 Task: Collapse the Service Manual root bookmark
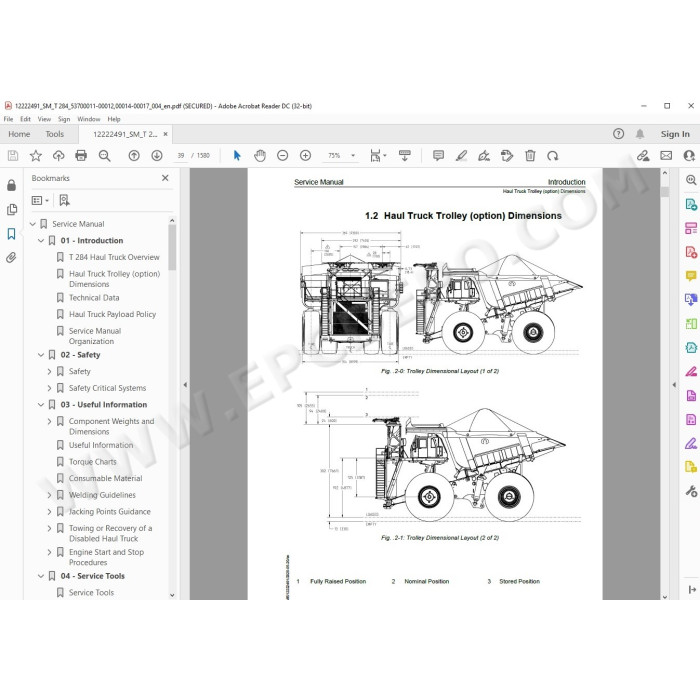[x=33, y=224]
